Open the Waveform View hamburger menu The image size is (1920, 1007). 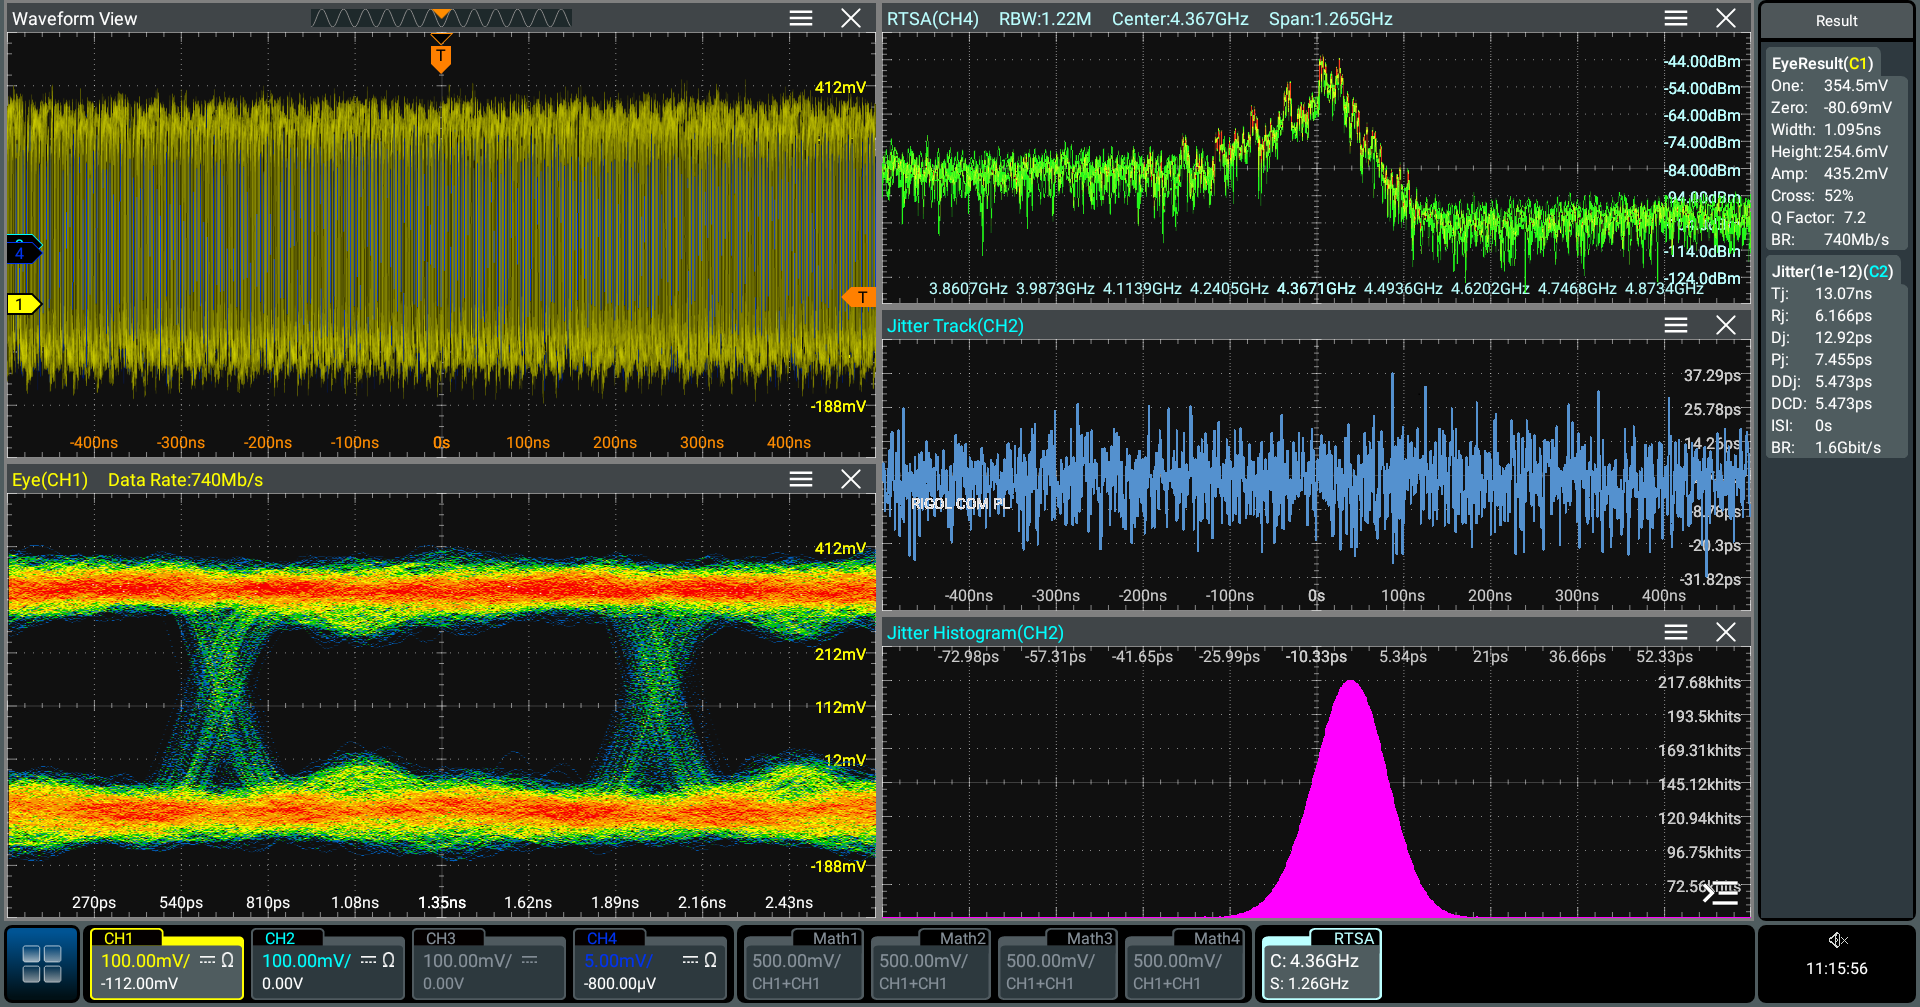[x=800, y=18]
